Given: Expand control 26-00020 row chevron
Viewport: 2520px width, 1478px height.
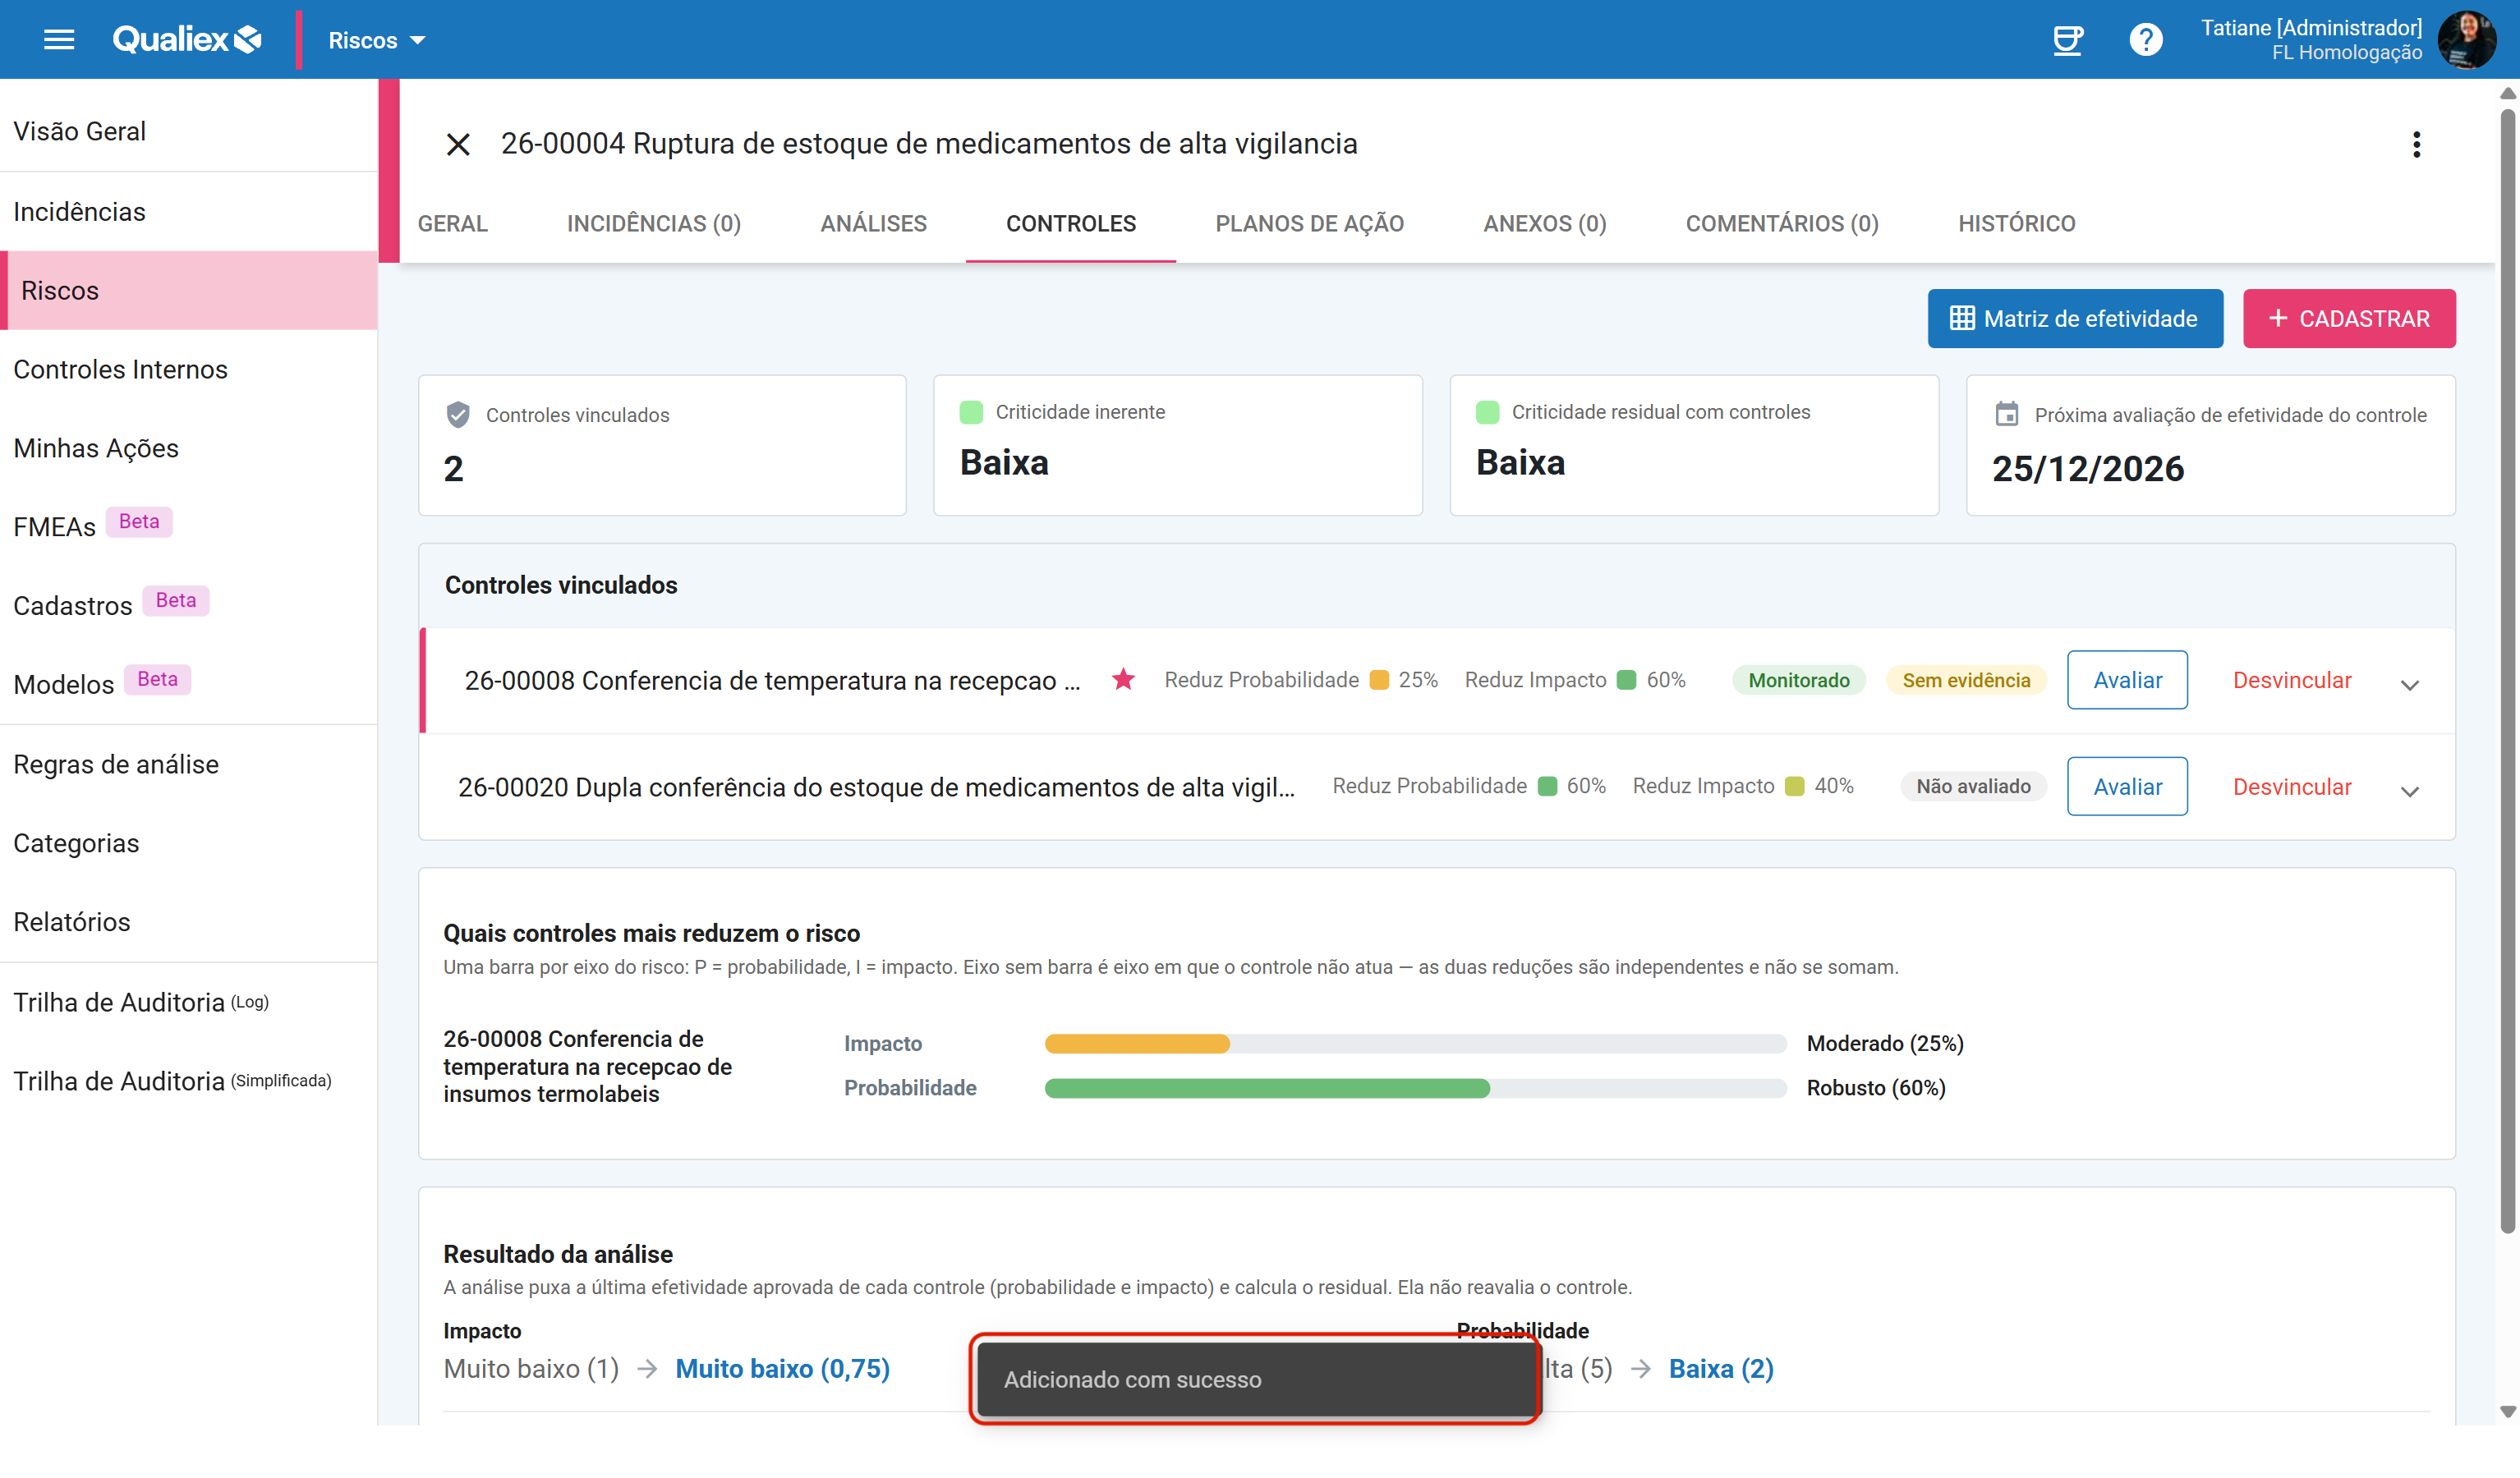Looking at the screenshot, I should [2409, 791].
